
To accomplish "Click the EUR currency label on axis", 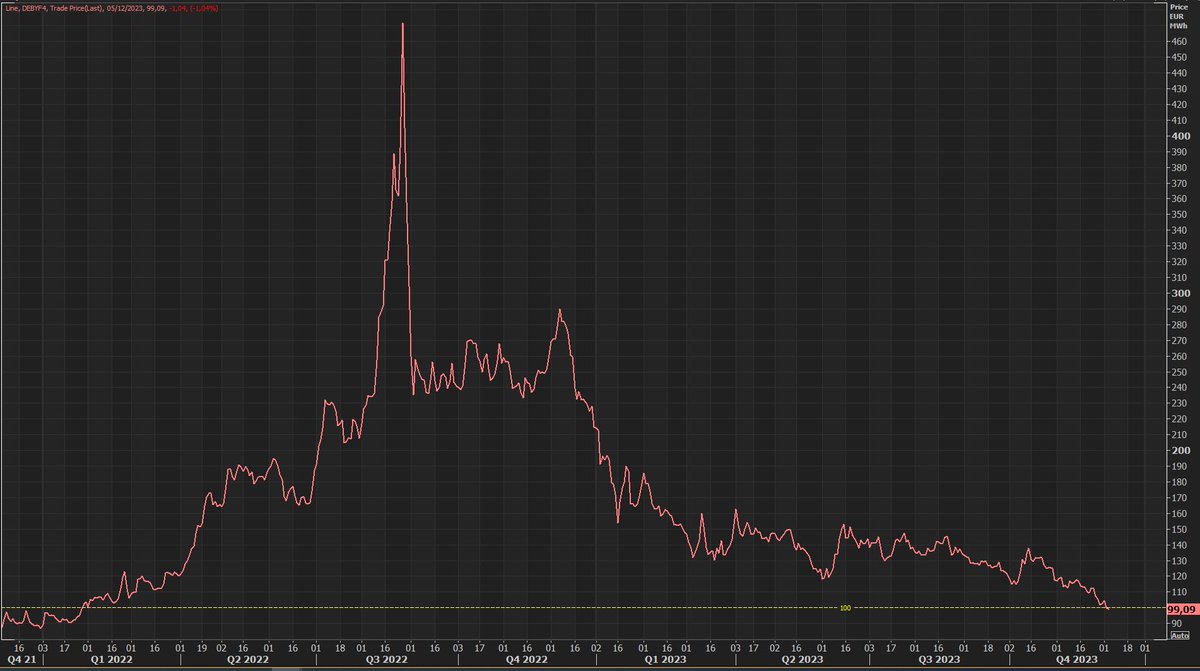I will tap(1176, 17).
